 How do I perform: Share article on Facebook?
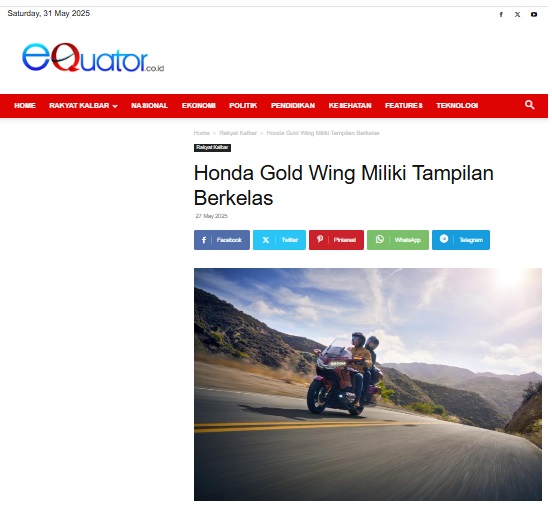click(x=222, y=240)
